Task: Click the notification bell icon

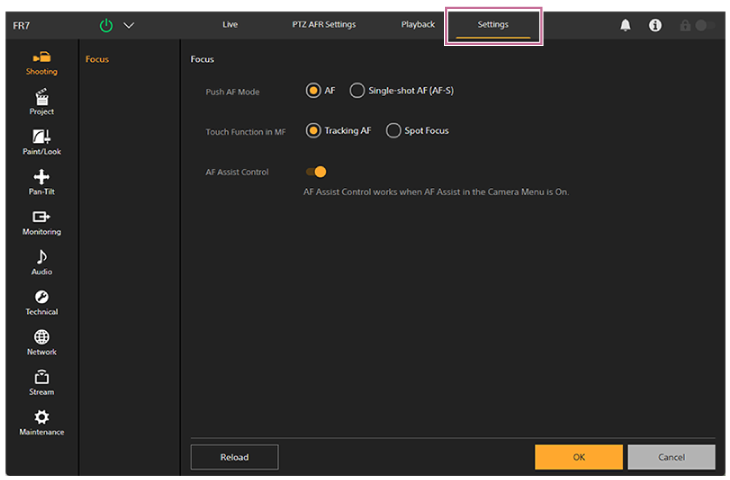Action: (627, 25)
